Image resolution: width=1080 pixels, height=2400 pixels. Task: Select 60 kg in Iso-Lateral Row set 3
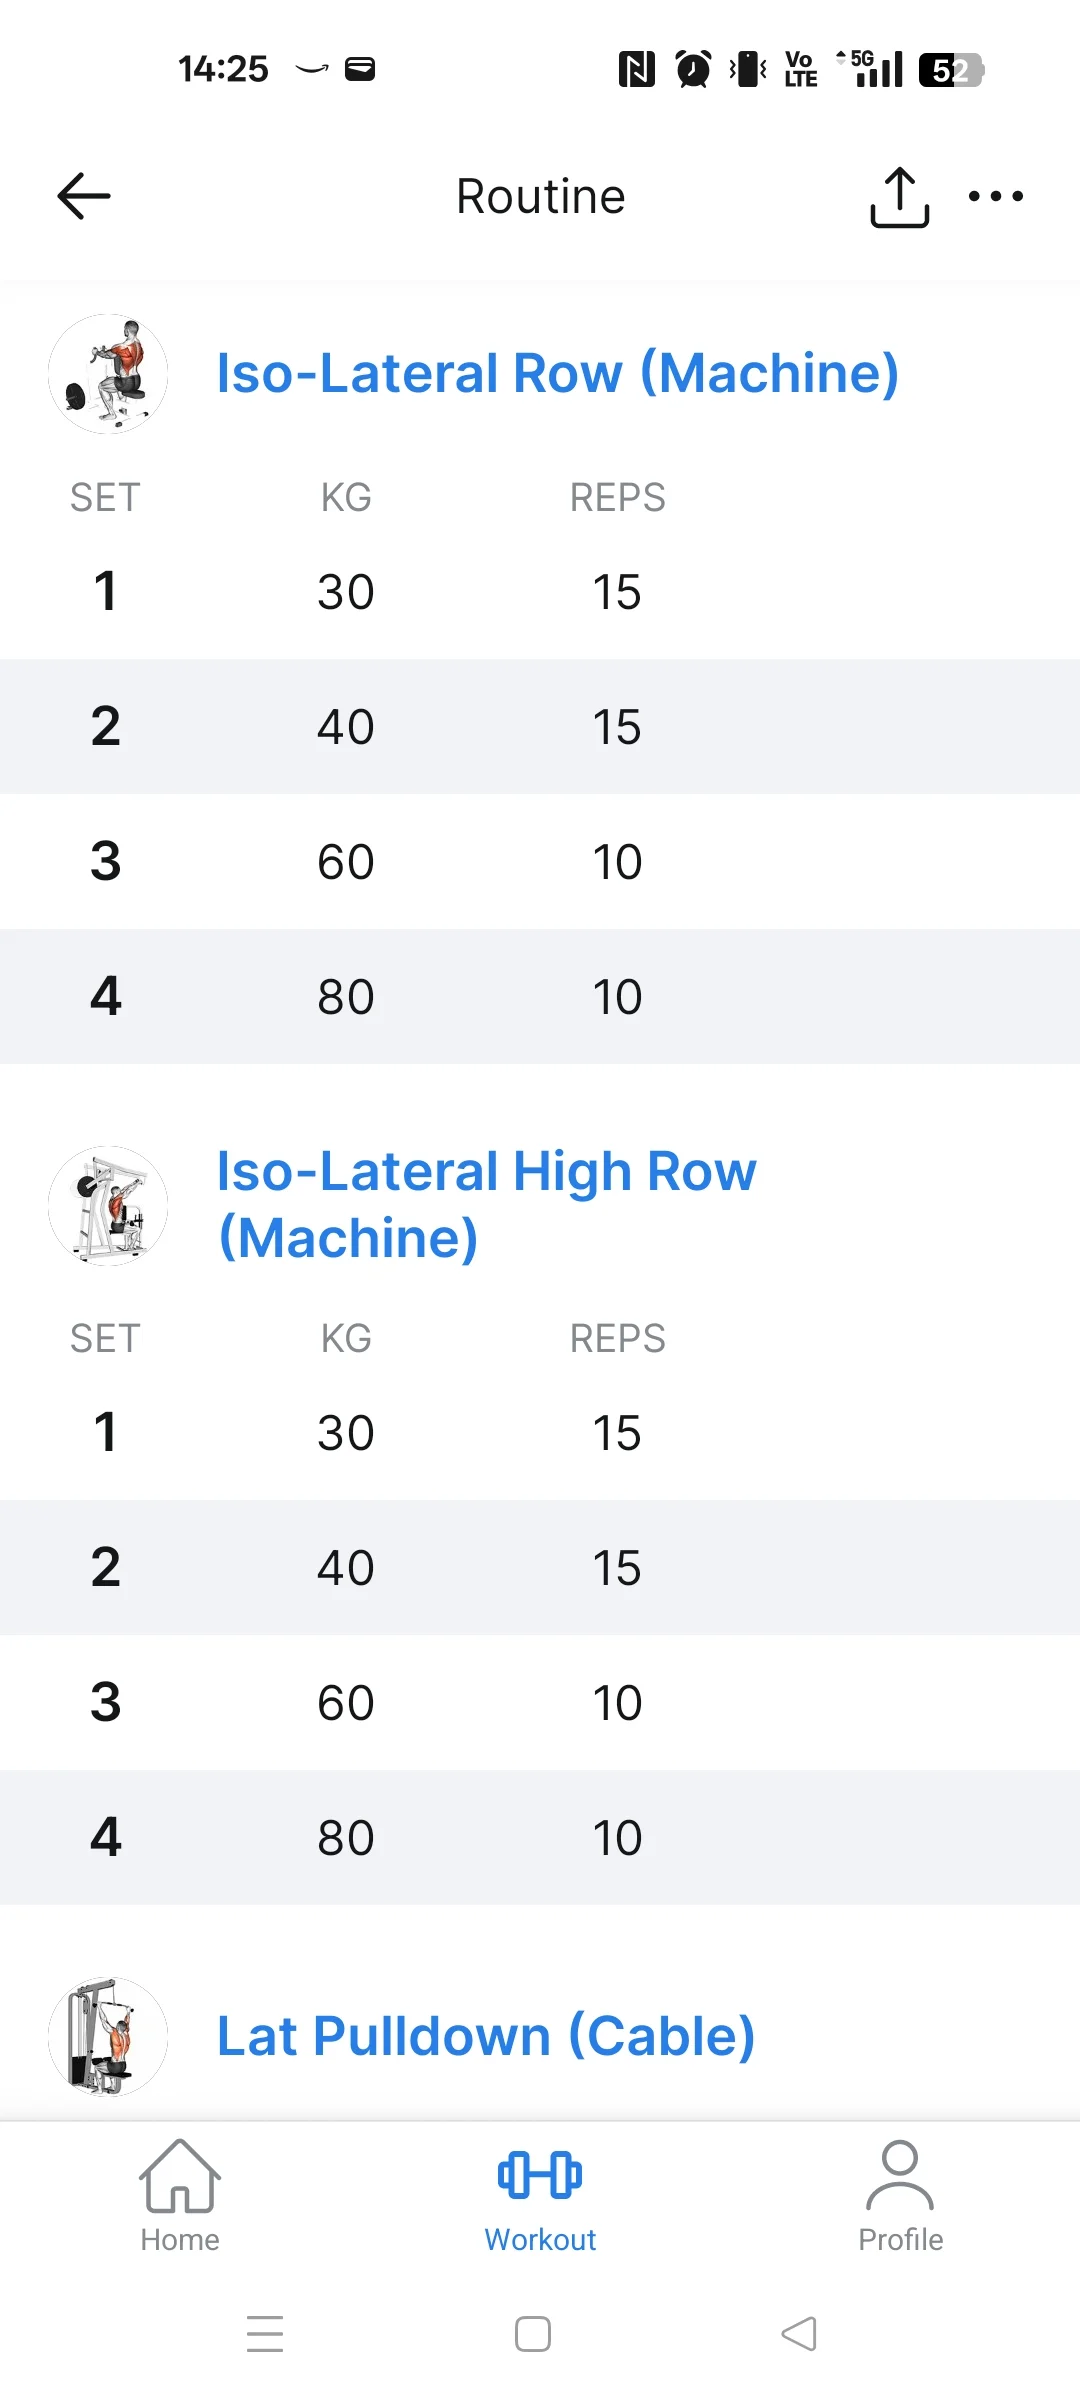click(346, 862)
